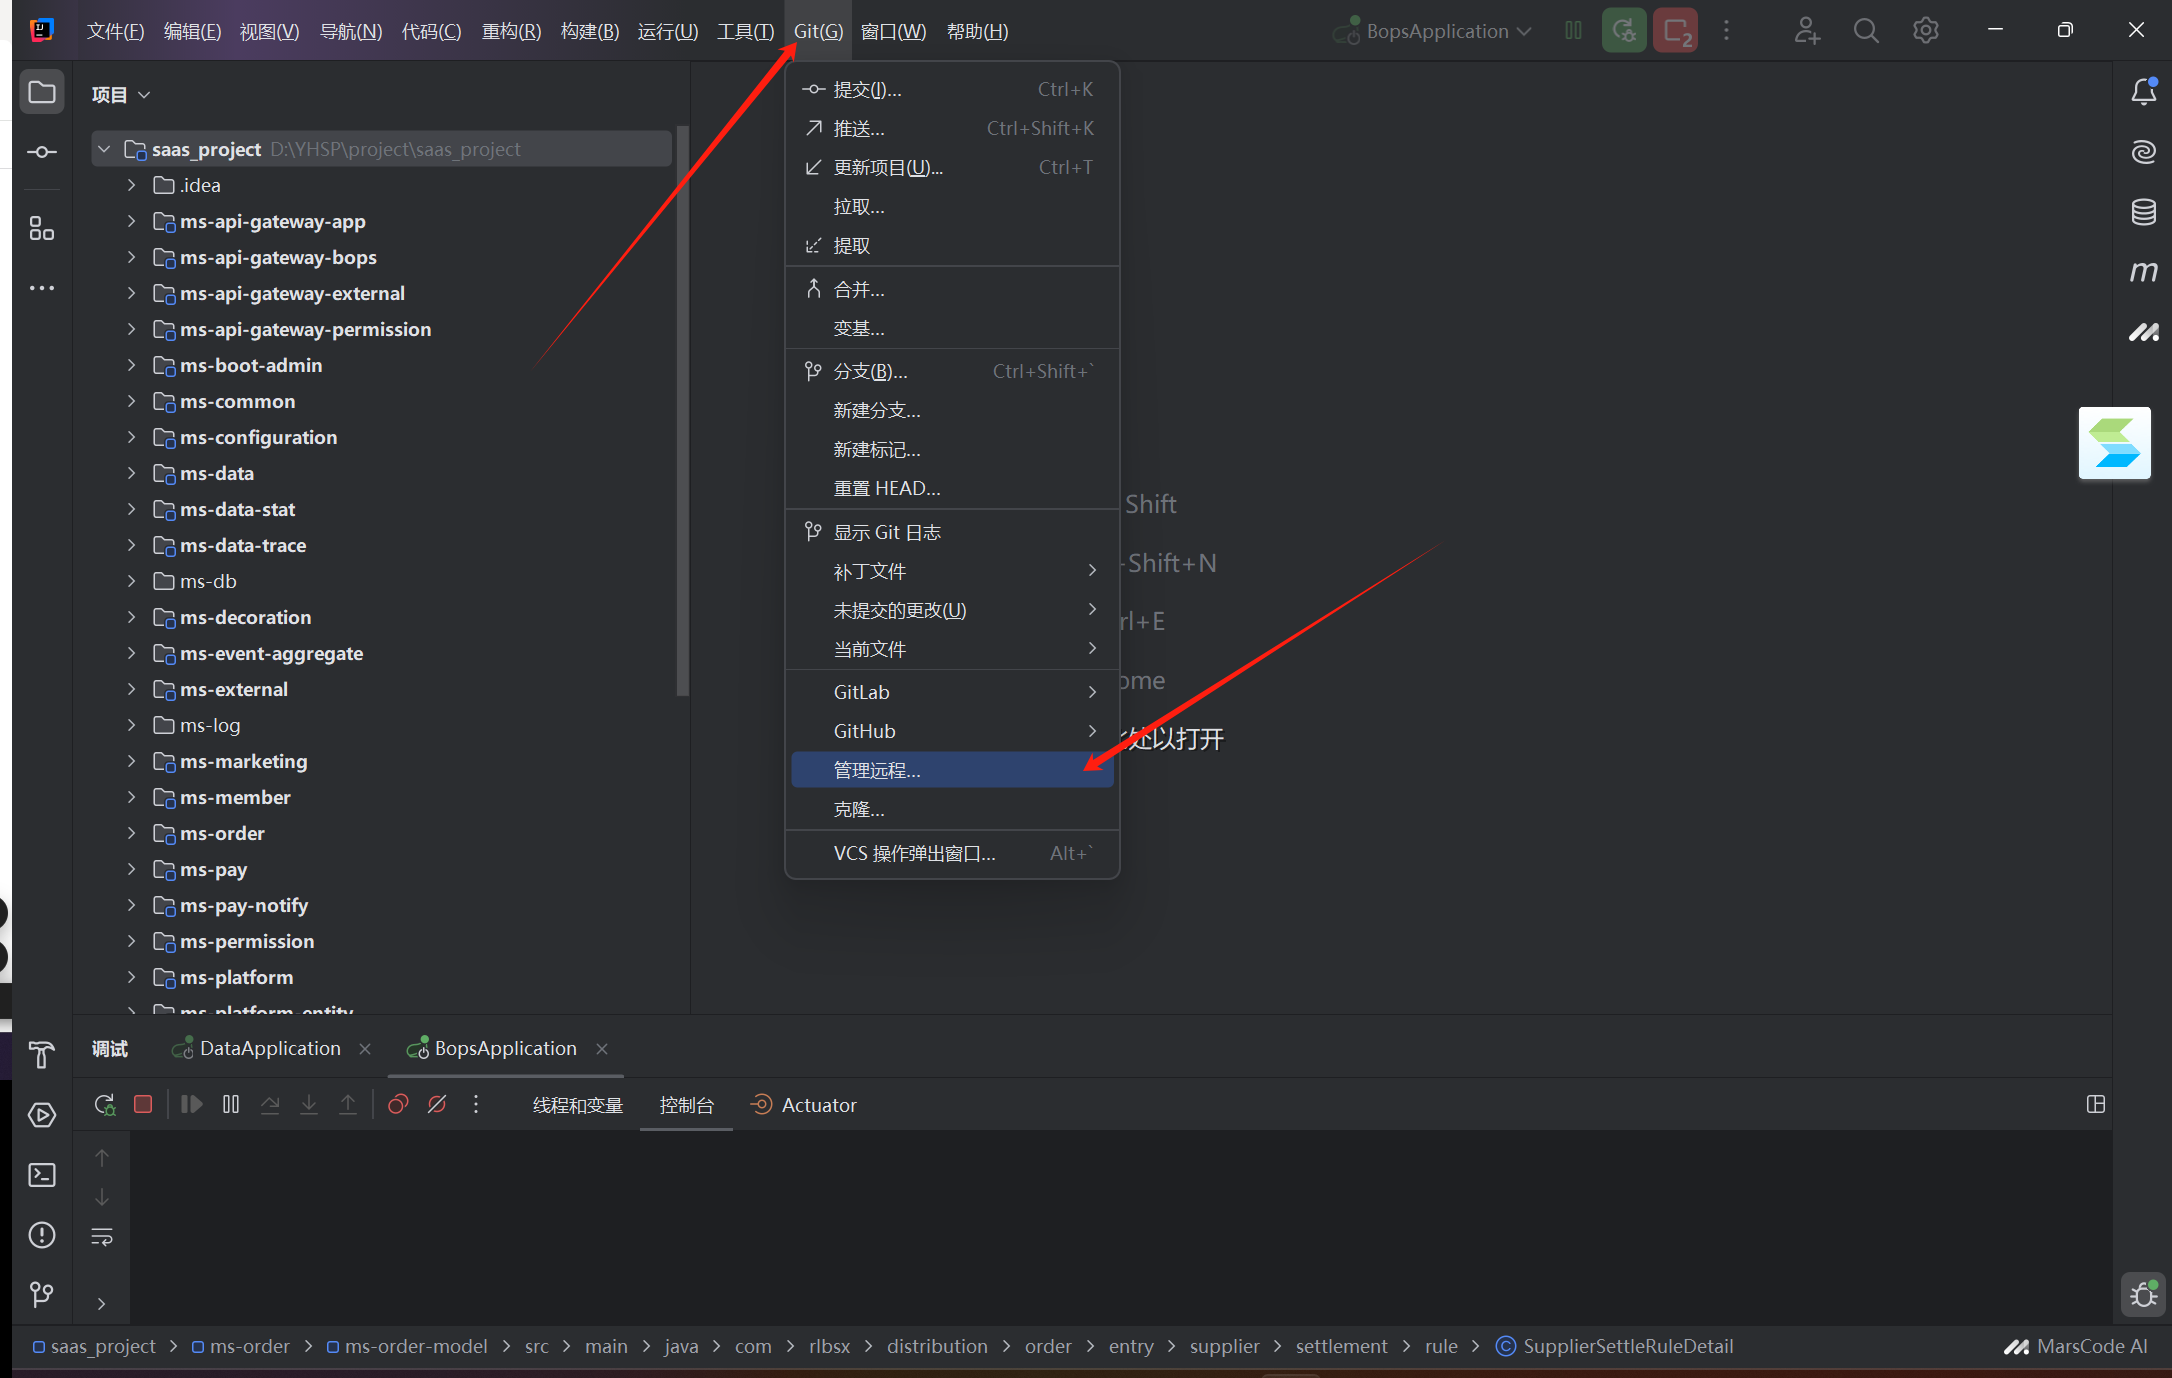This screenshot has height=1378, width=2172.
Task: Click the Git tool window icon
Action: [x=41, y=1295]
